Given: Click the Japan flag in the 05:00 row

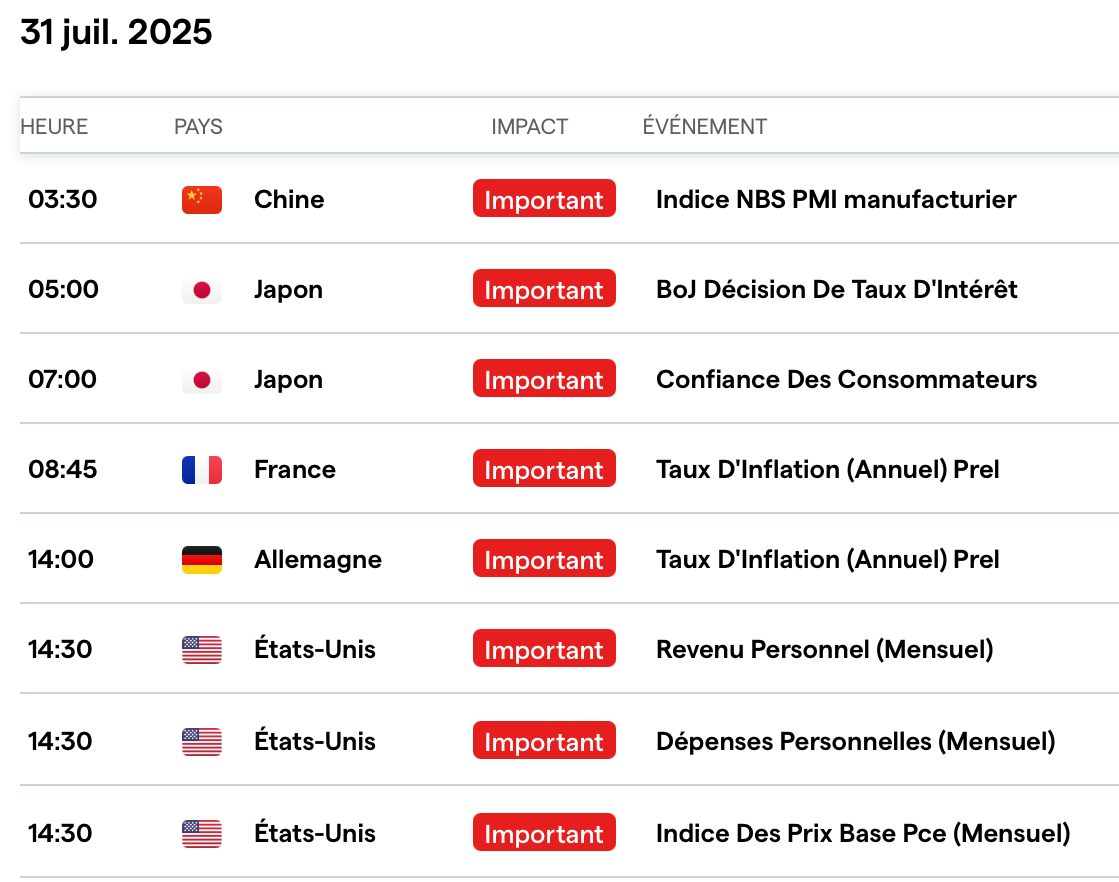Looking at the screenshot, I should (x=202, y=290).
